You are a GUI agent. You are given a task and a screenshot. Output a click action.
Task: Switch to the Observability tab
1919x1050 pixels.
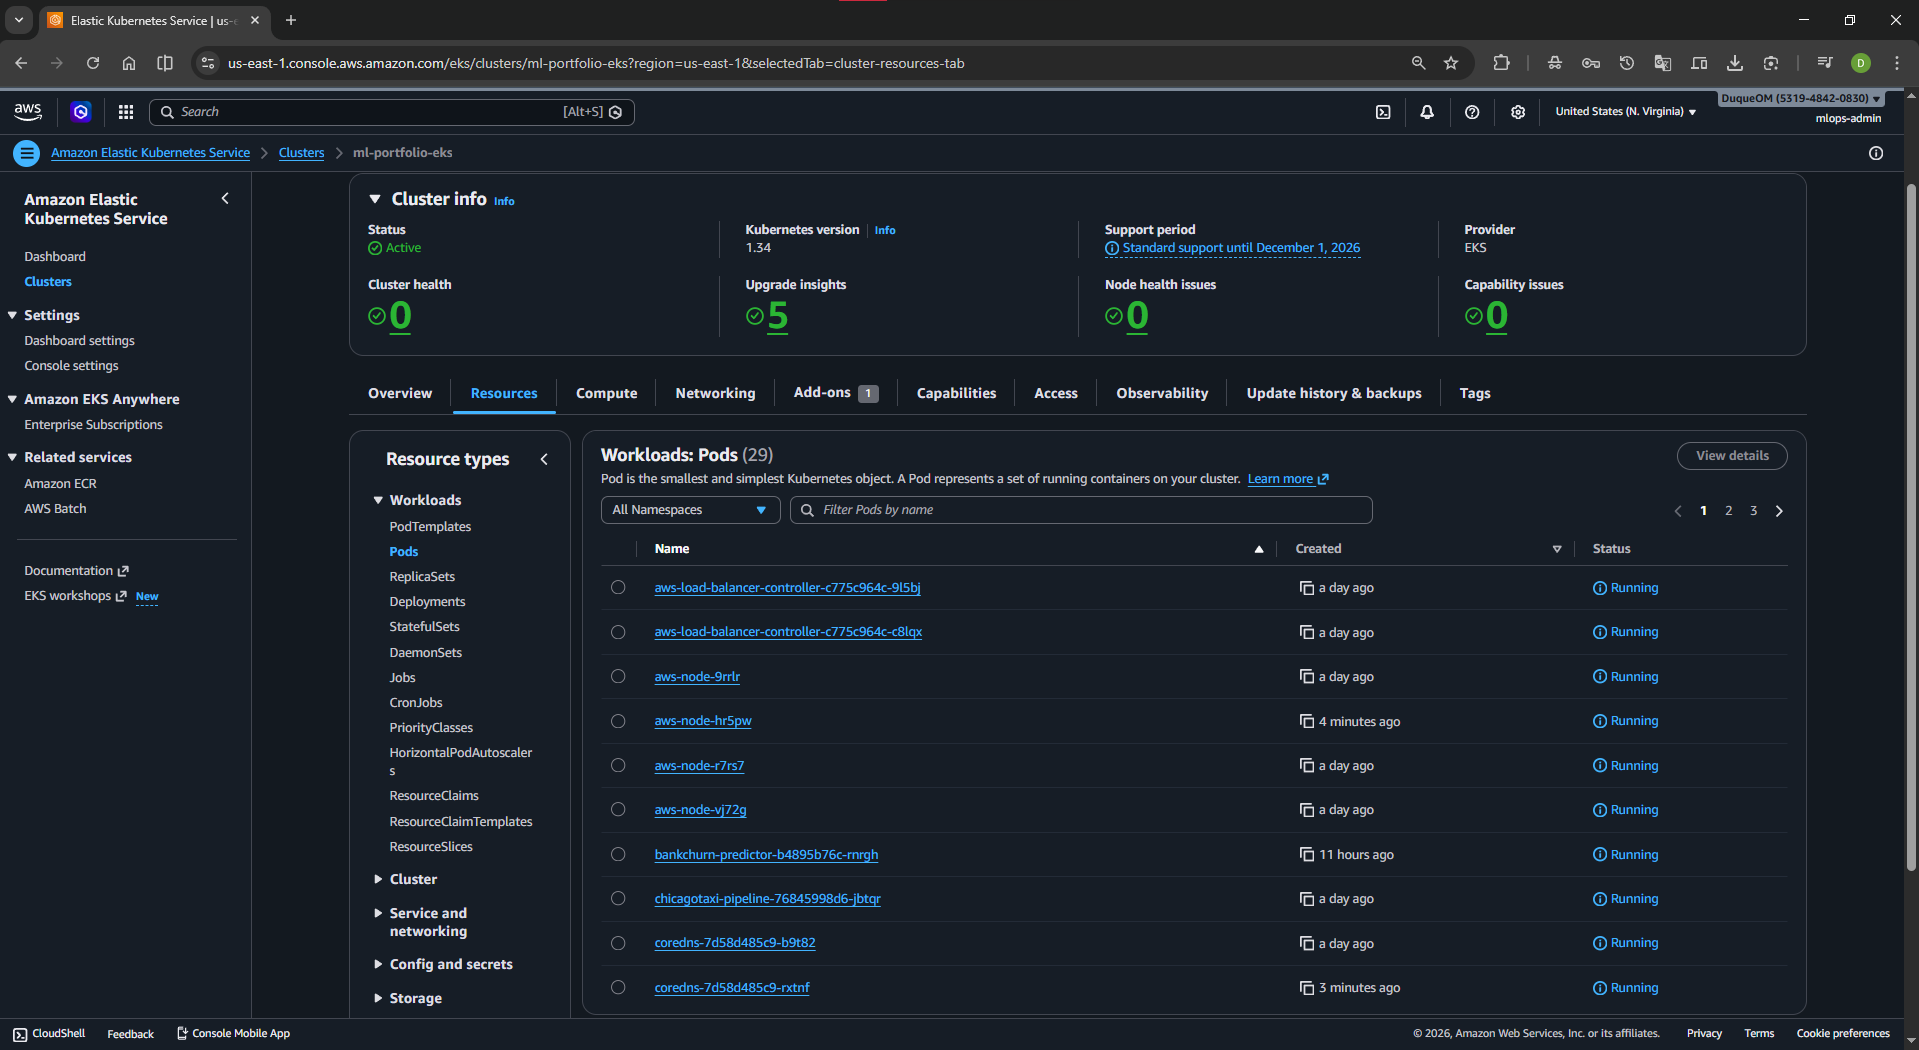click(1162, 393)
